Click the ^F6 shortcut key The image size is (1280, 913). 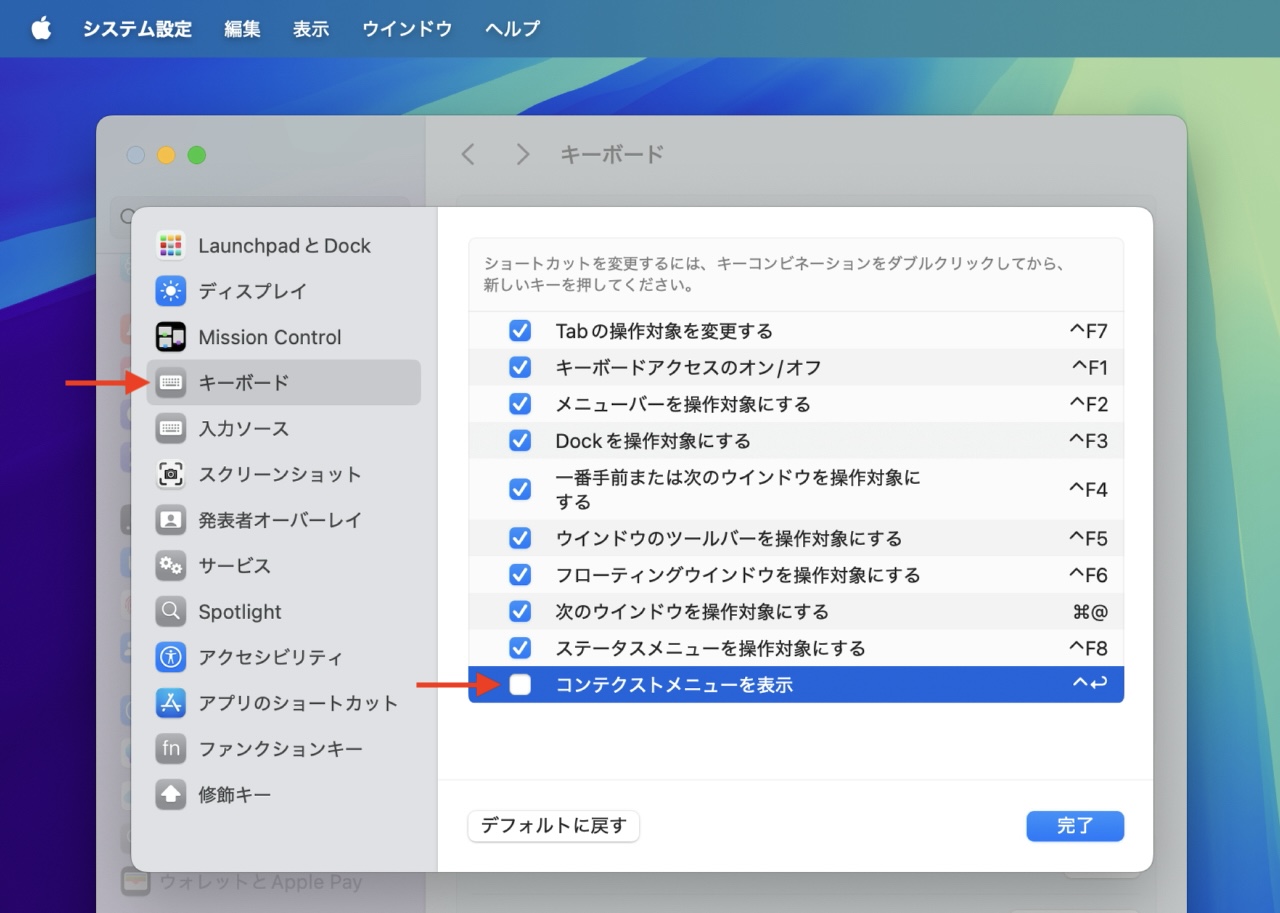(1089, 575)
